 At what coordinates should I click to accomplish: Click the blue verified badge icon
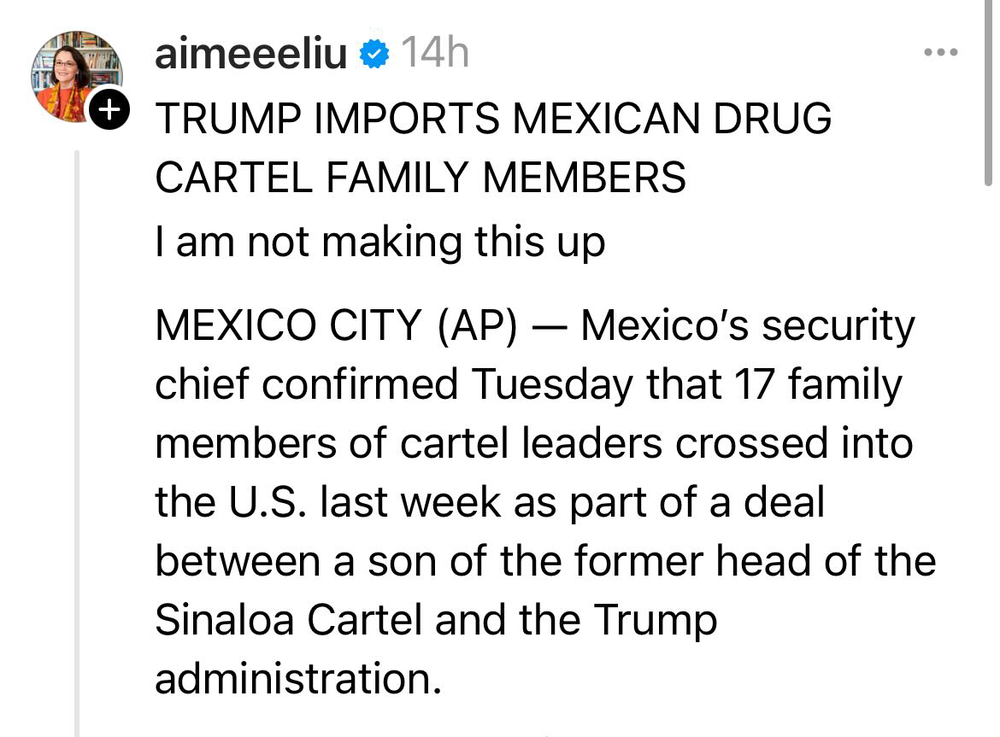(374, 54)
